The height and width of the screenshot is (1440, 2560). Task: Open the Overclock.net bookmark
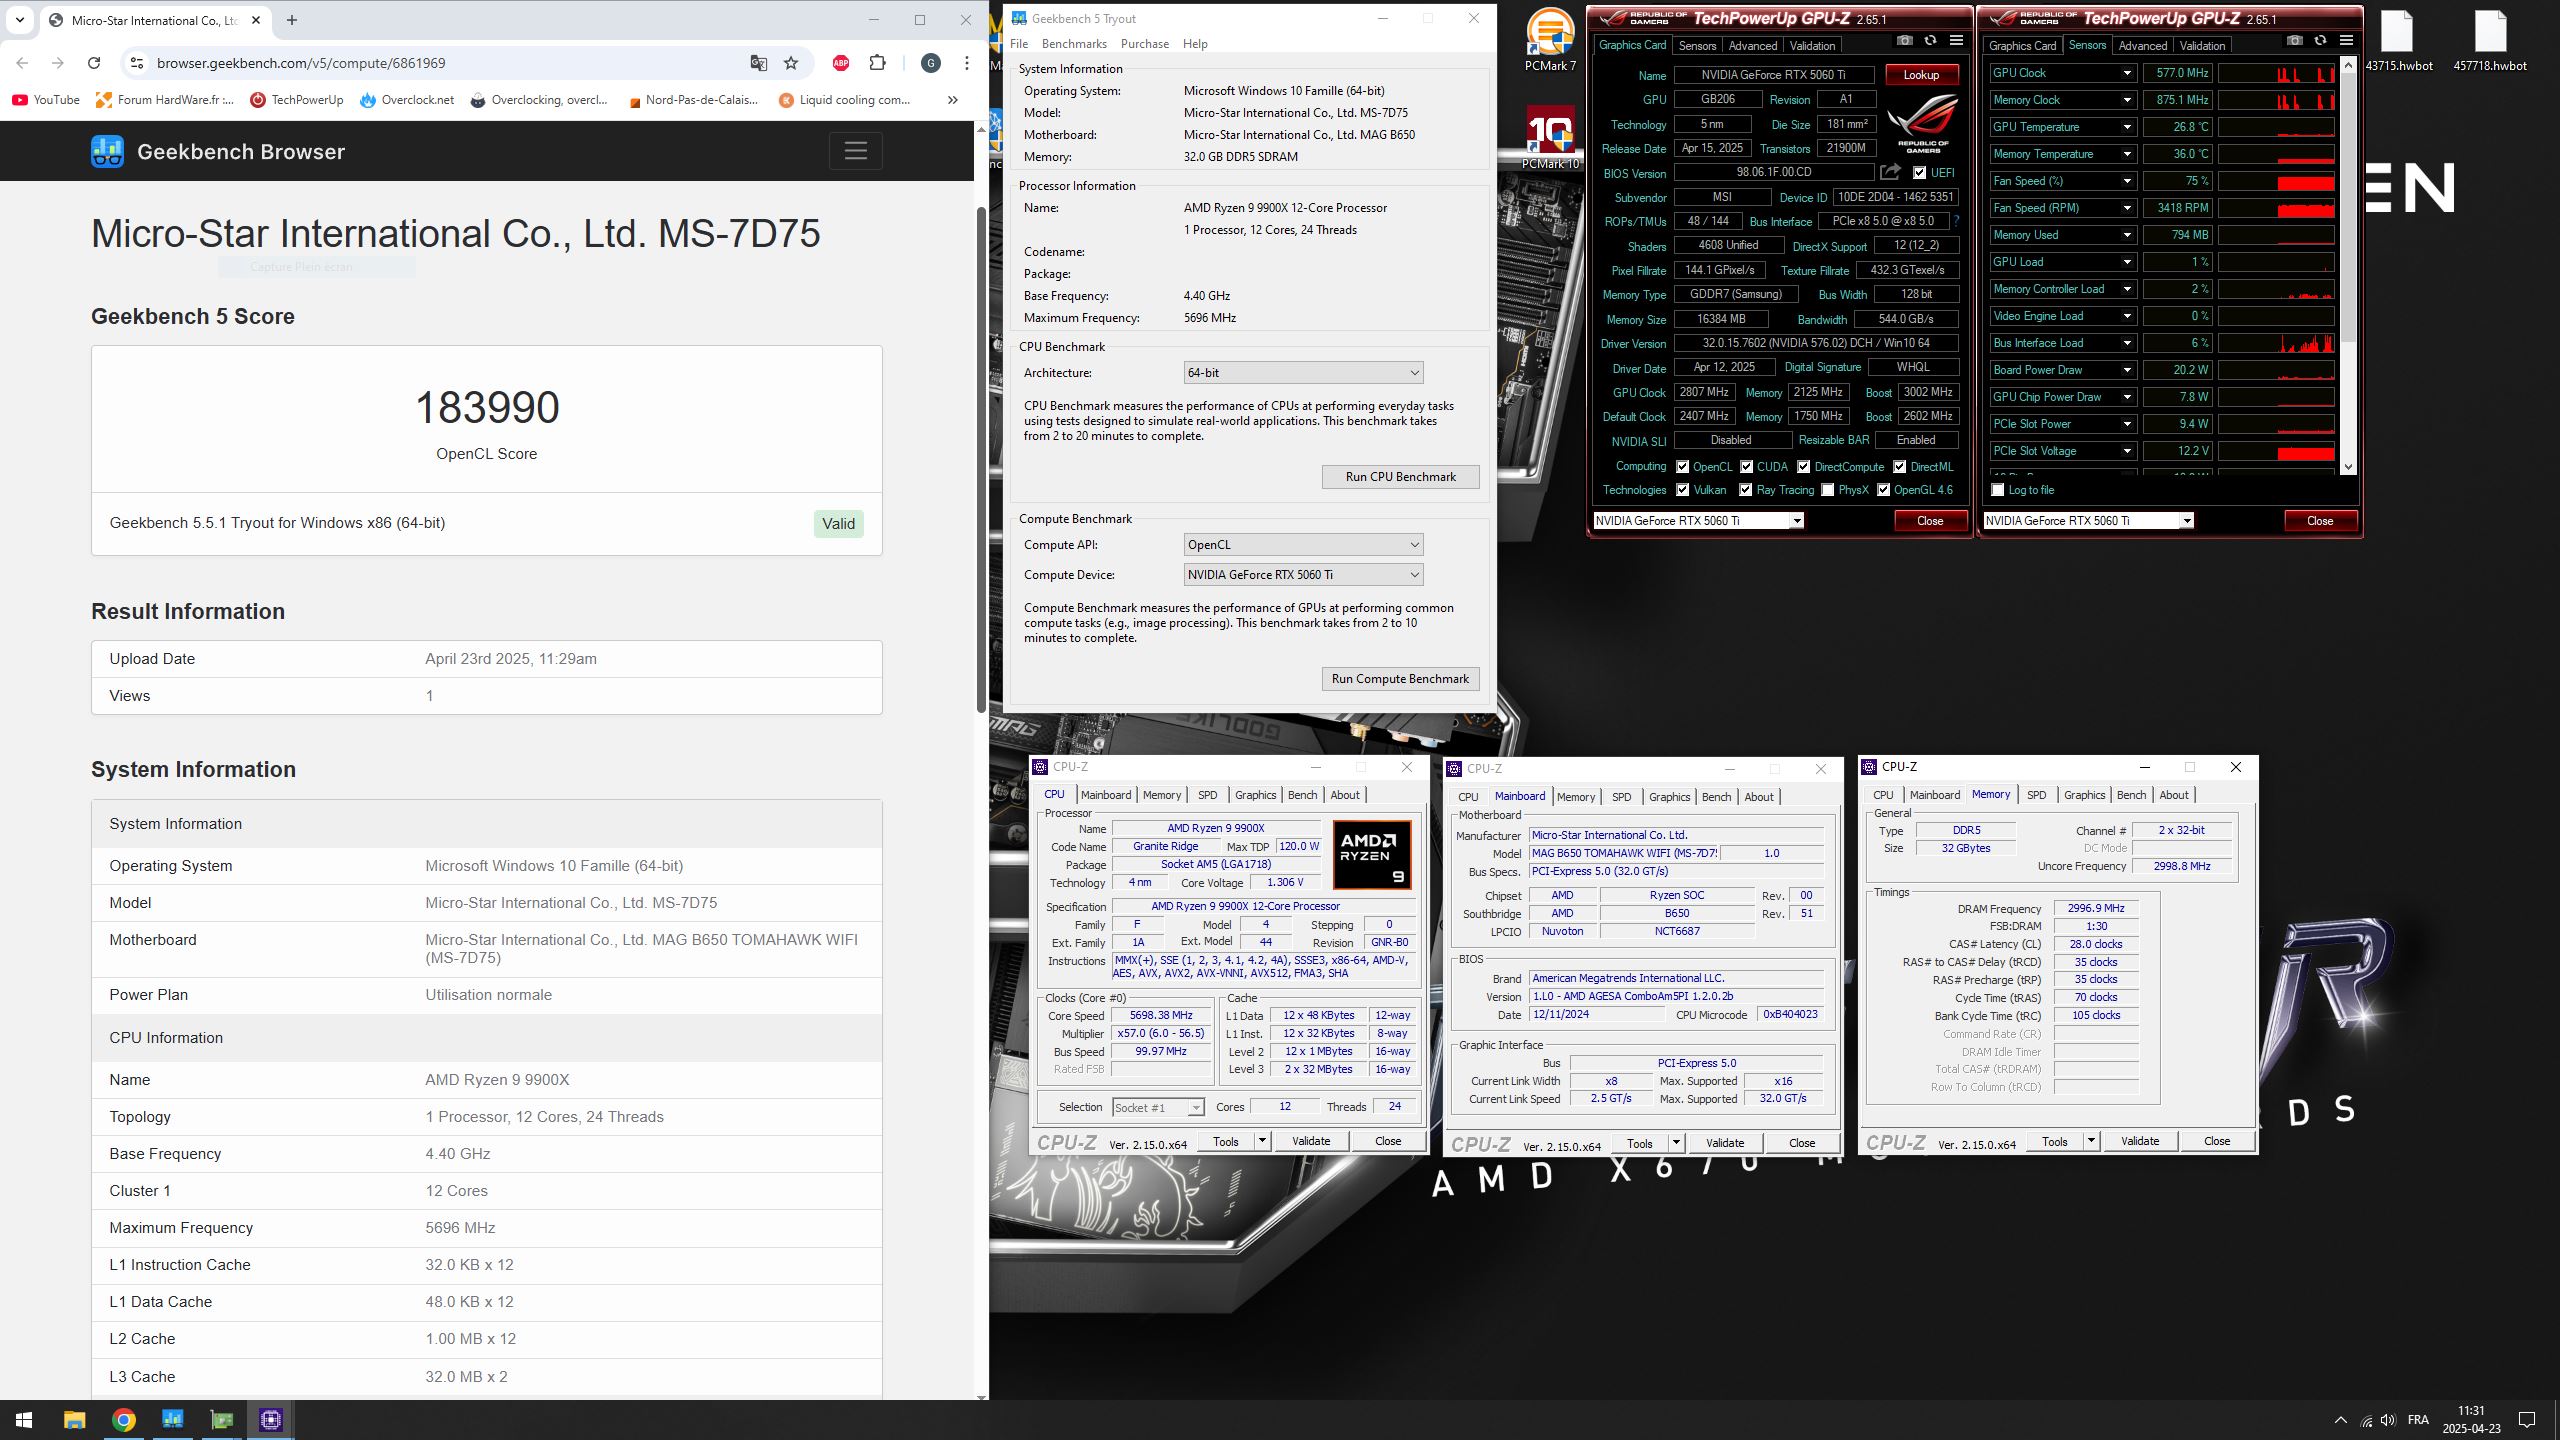tap(408, 100)
